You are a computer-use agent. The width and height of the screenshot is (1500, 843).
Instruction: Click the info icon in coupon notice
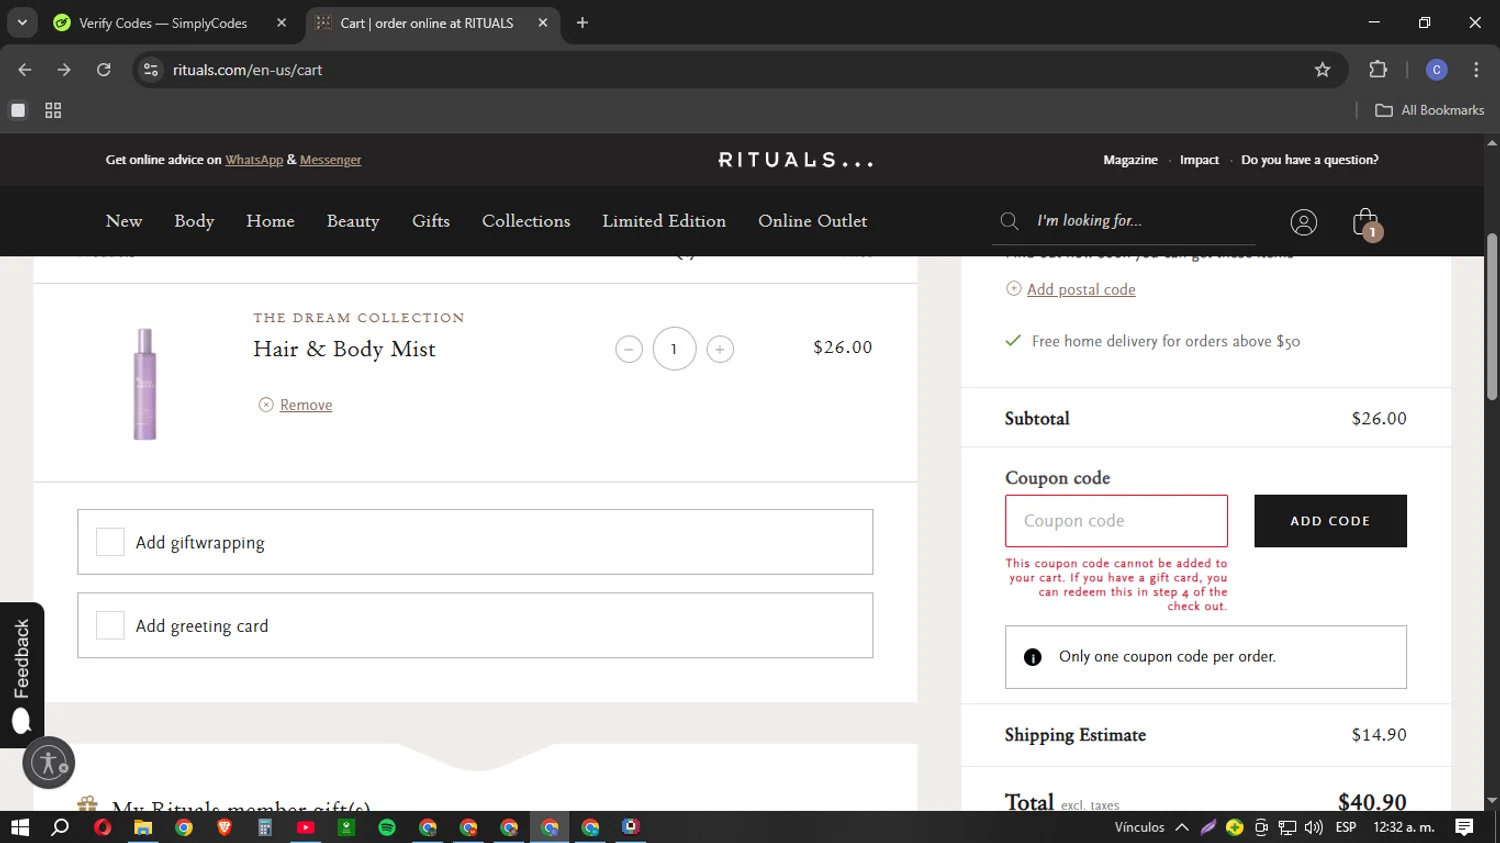tap(1033, 657)
